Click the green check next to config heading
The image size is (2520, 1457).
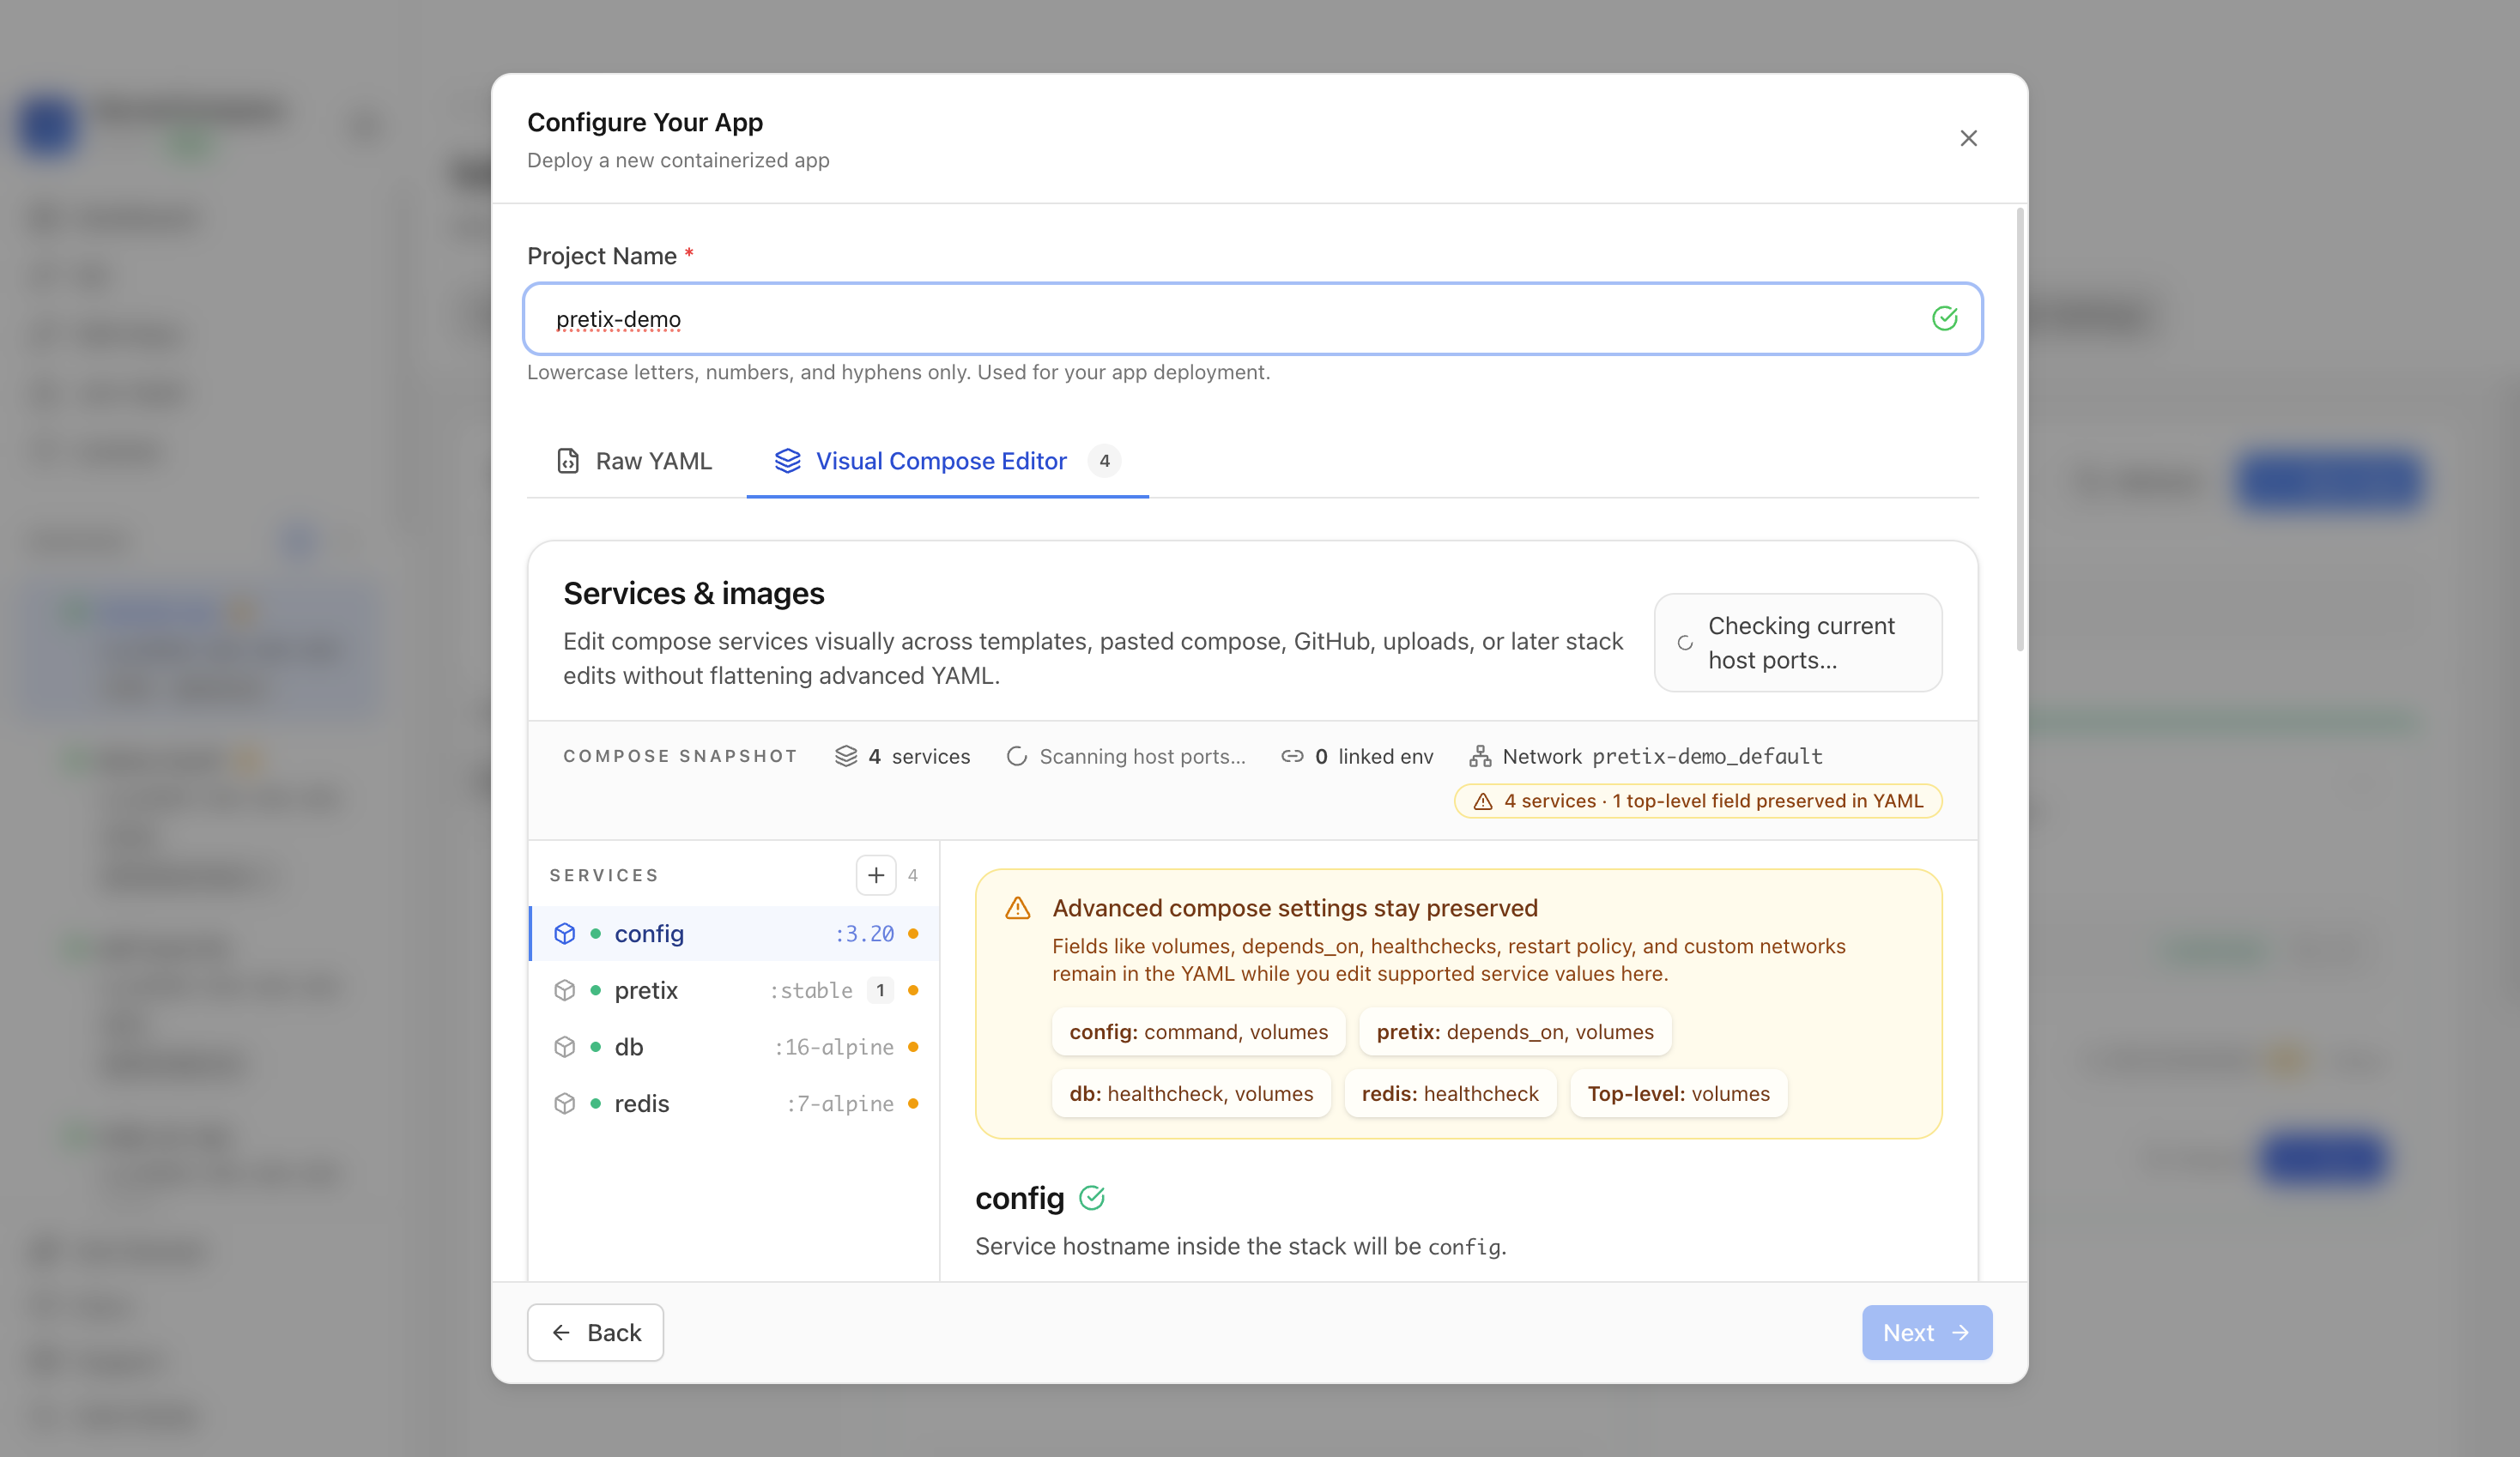tap(1092, 1198)
